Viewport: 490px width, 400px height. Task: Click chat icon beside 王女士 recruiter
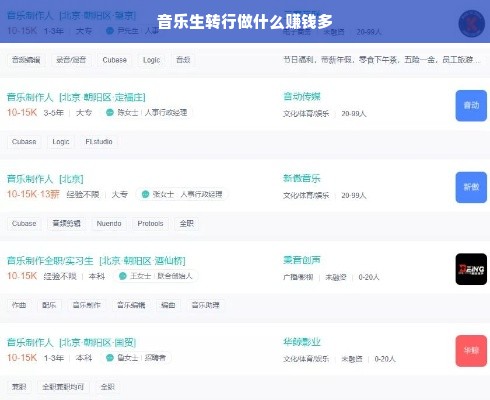pos(123,276)
